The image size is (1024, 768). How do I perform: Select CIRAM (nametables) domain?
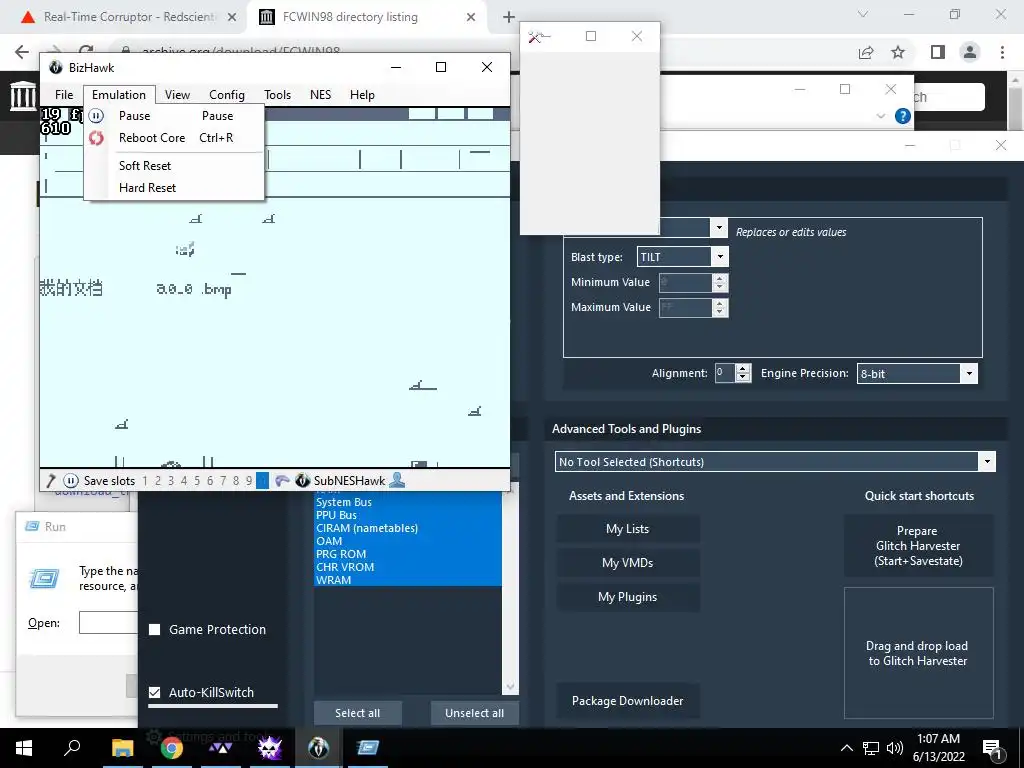[x=408, y=528]
